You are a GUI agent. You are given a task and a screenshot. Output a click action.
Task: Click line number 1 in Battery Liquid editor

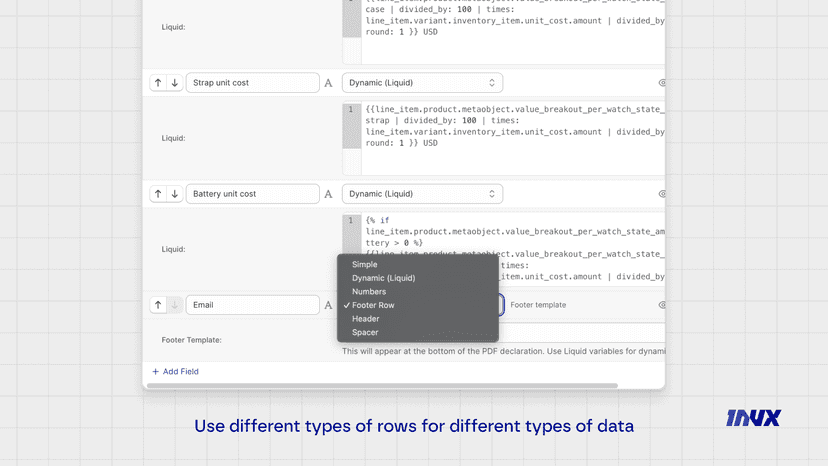pos(351,220)
